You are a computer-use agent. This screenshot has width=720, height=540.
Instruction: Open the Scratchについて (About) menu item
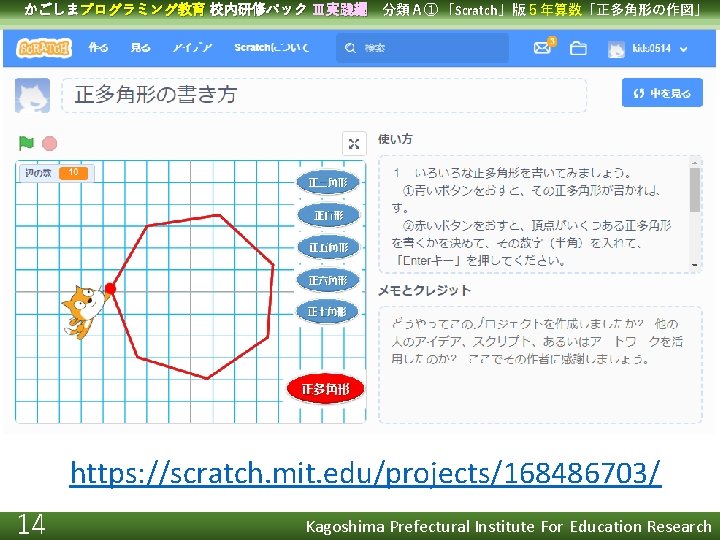tap(271, 48)
